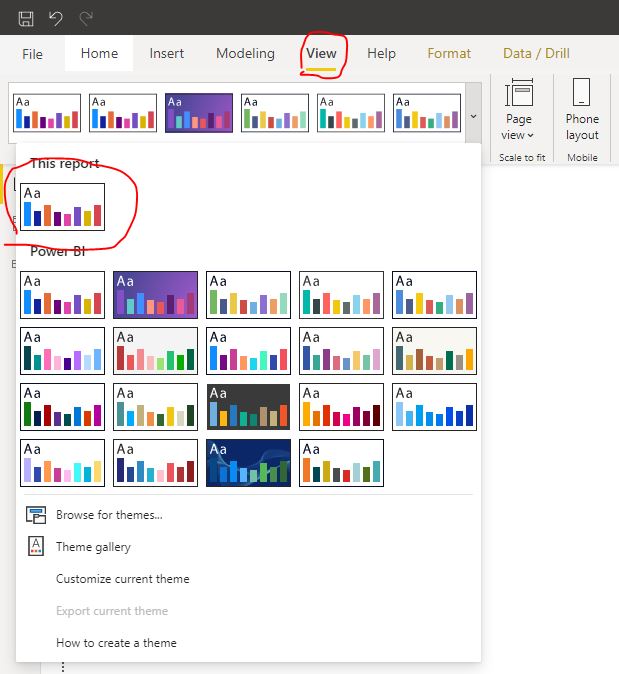
Task: Open the Help tab
Action: [x=381, y=53]
